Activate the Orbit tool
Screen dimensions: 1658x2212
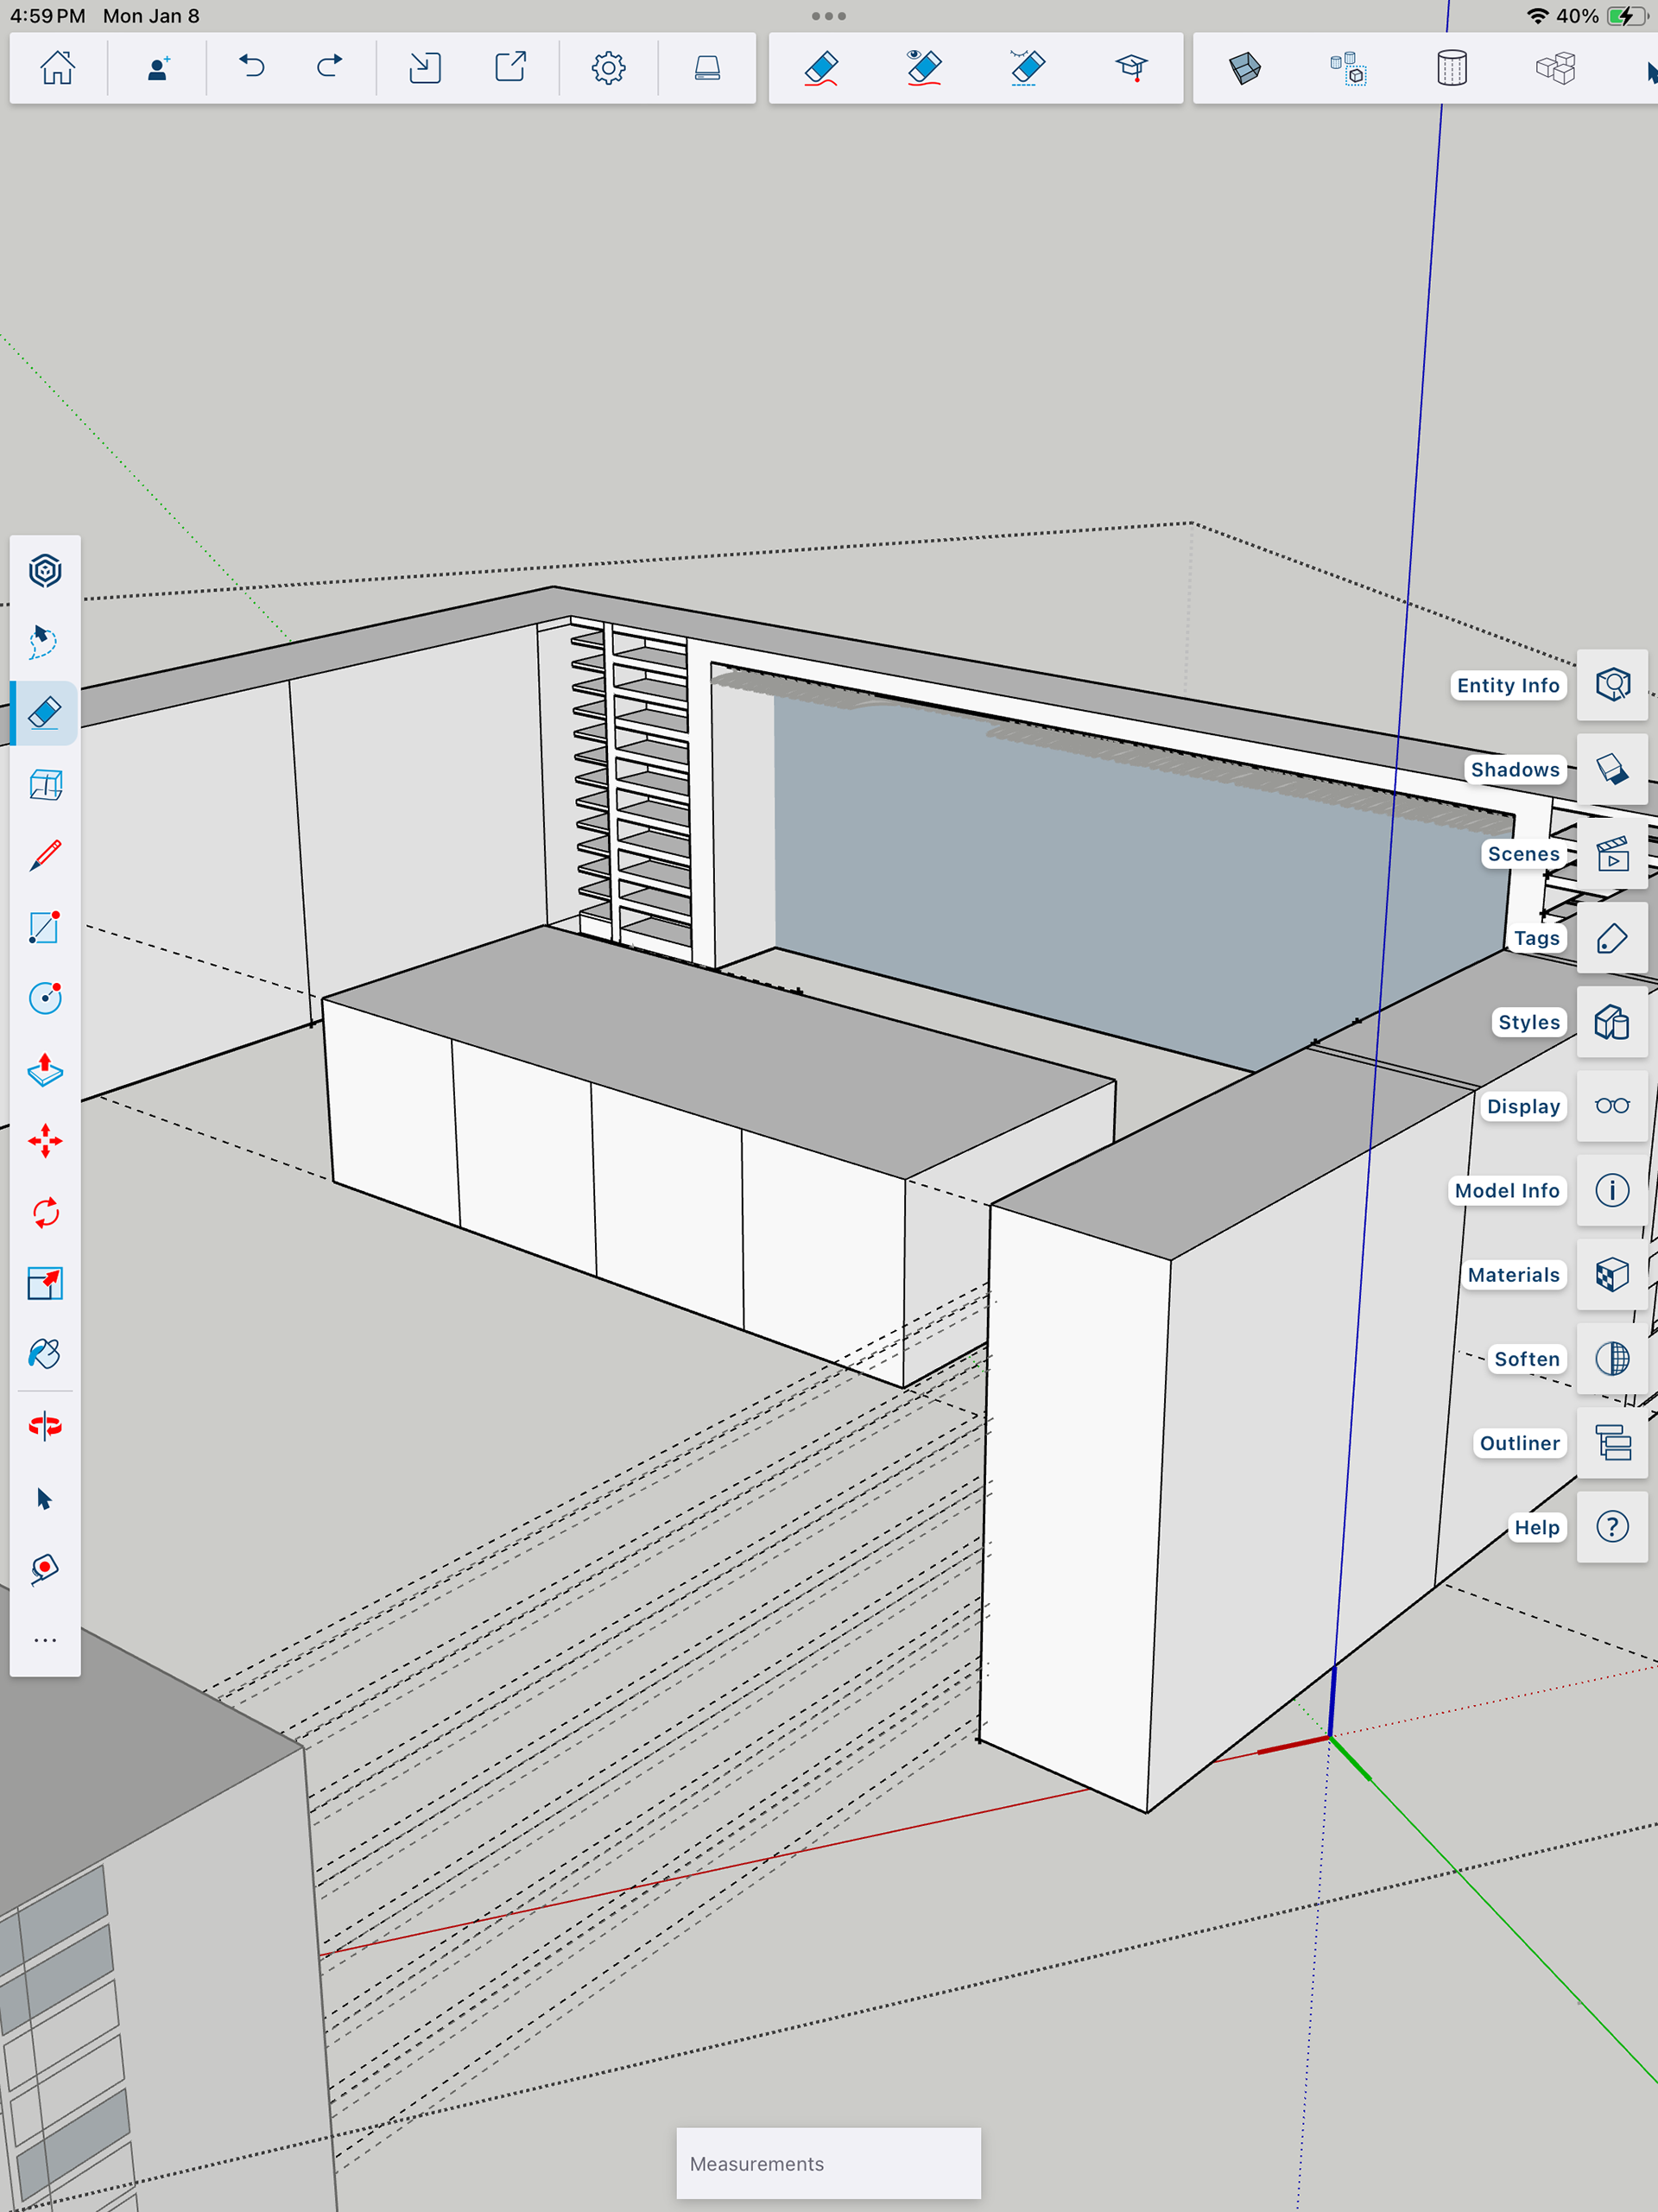[x=45, y=1426]
